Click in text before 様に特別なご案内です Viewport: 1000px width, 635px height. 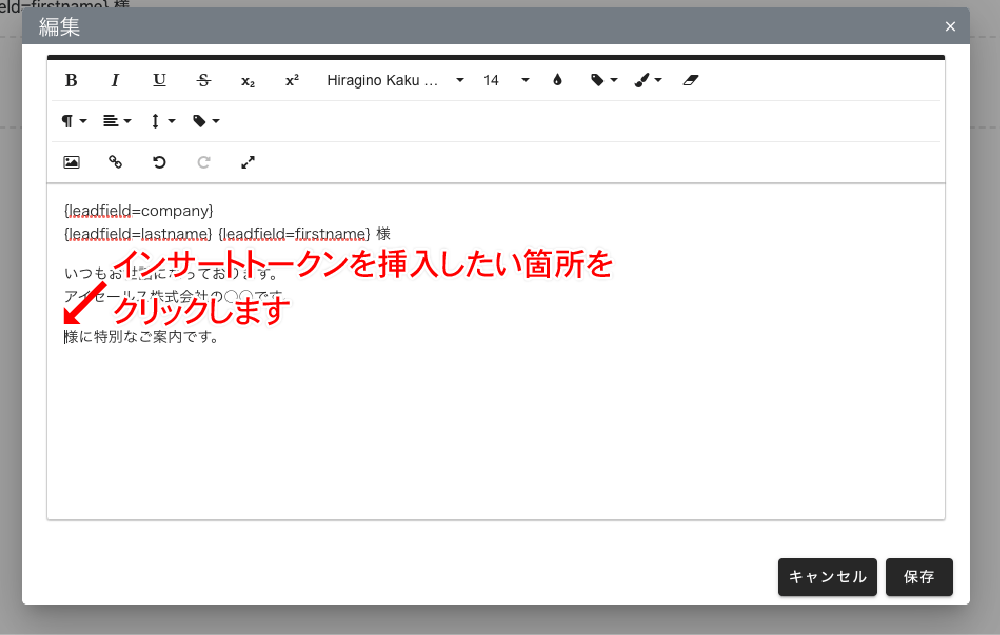[x=65, y=337]
